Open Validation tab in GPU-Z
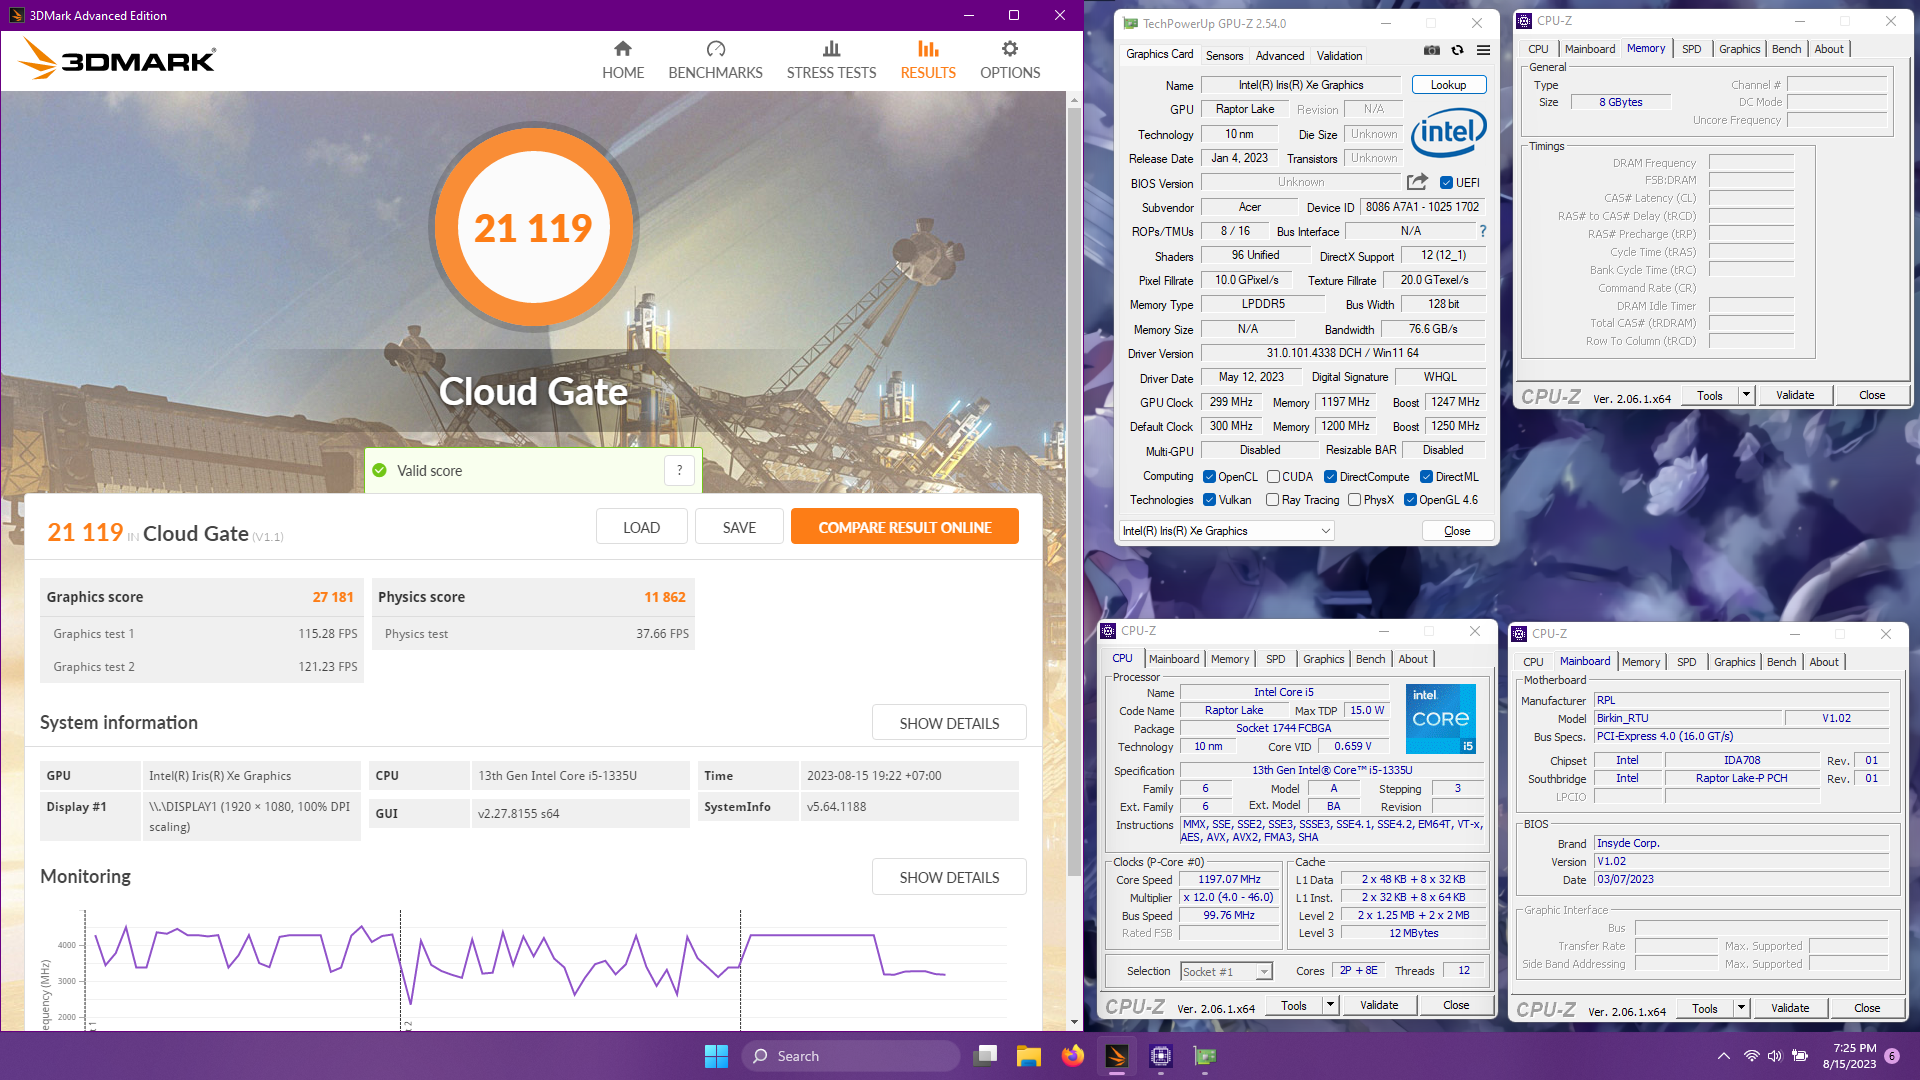The height and width of the screenshot is (1080, 1920). [1339, 56]
